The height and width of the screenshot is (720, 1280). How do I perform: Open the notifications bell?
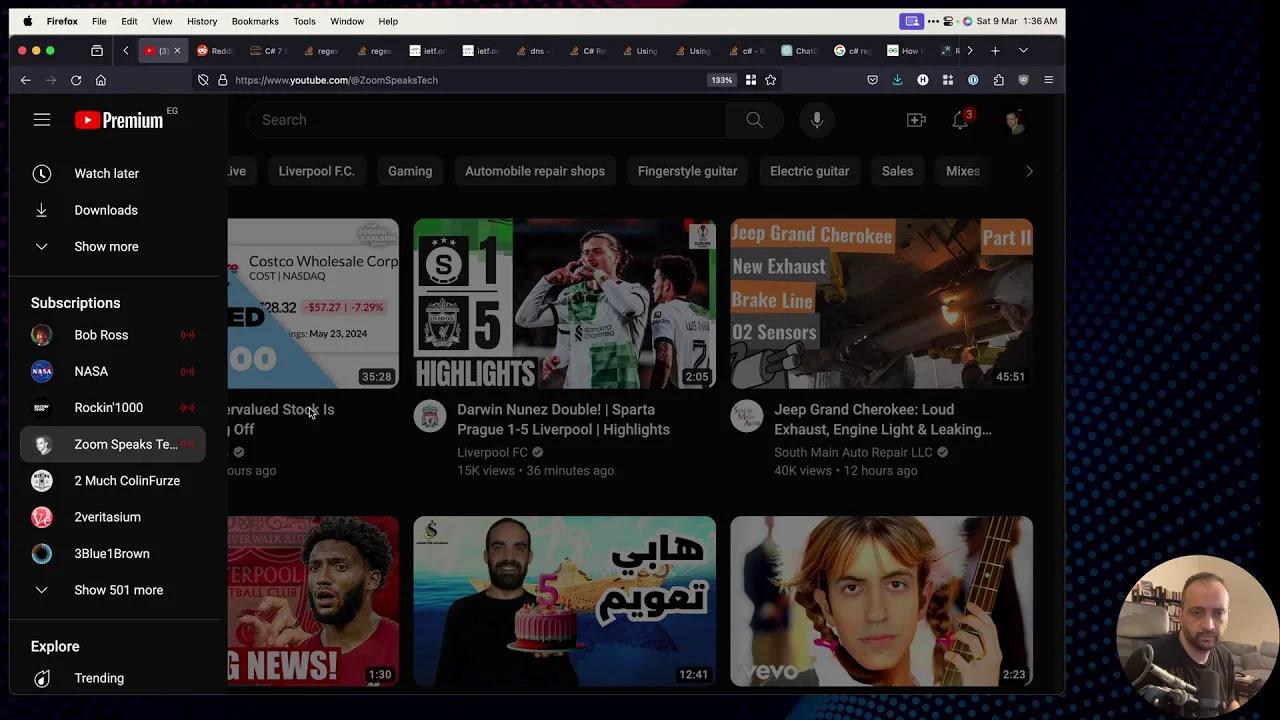point(960,120)
